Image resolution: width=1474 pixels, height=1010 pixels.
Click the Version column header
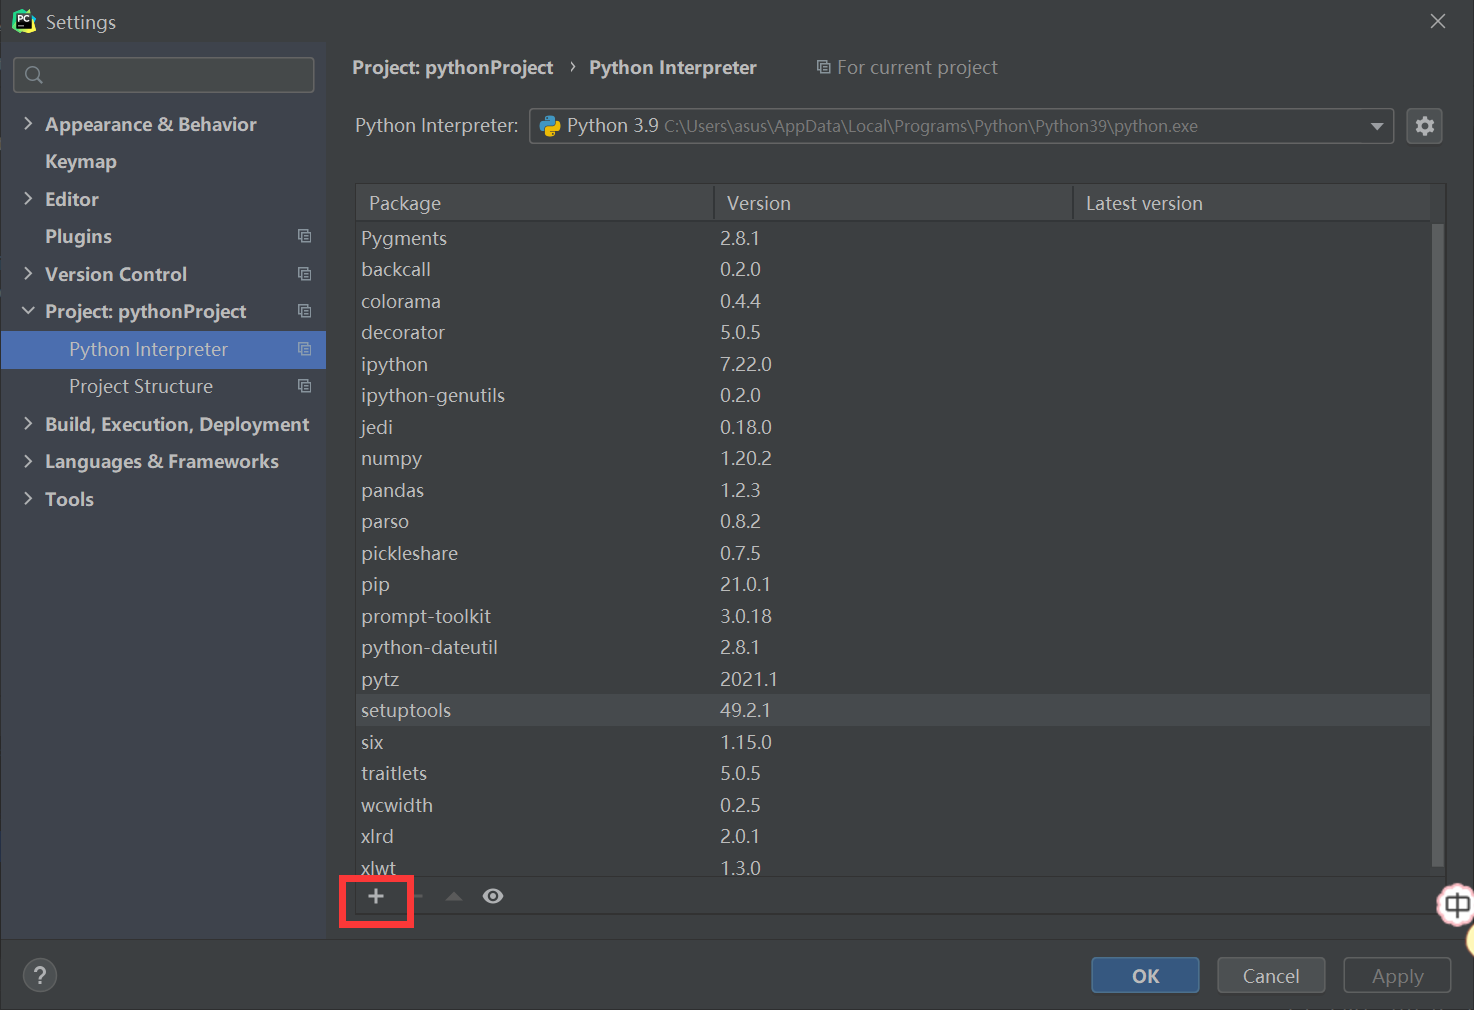click(x=893, y=203)
